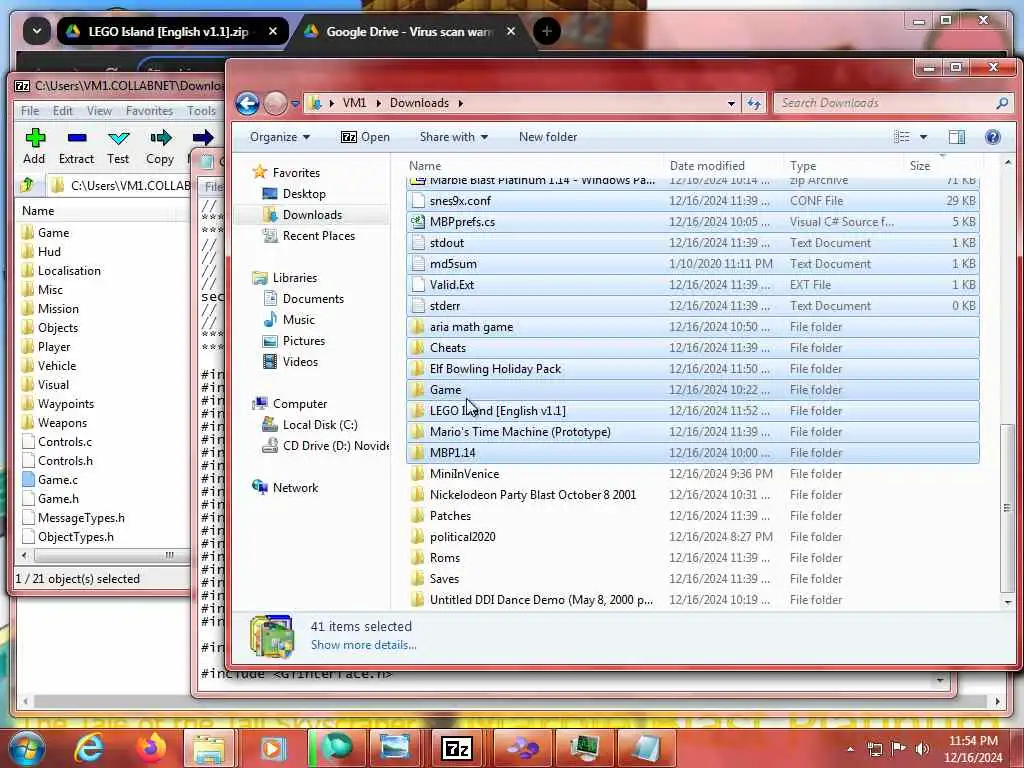
Task: Sort by the Date modified column
Action: point(707,166)
